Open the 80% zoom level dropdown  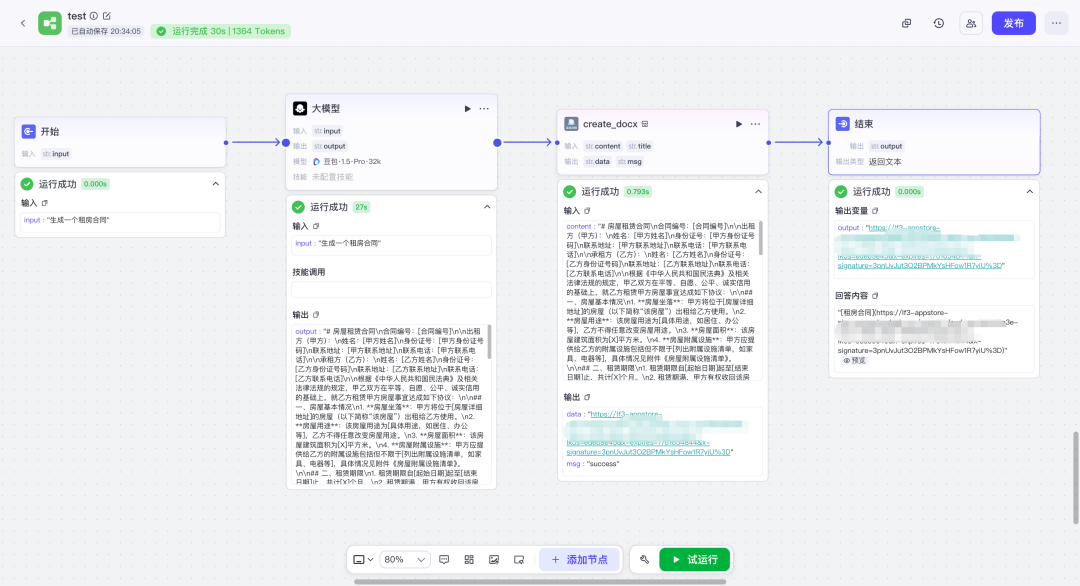(x=406, y=559)
